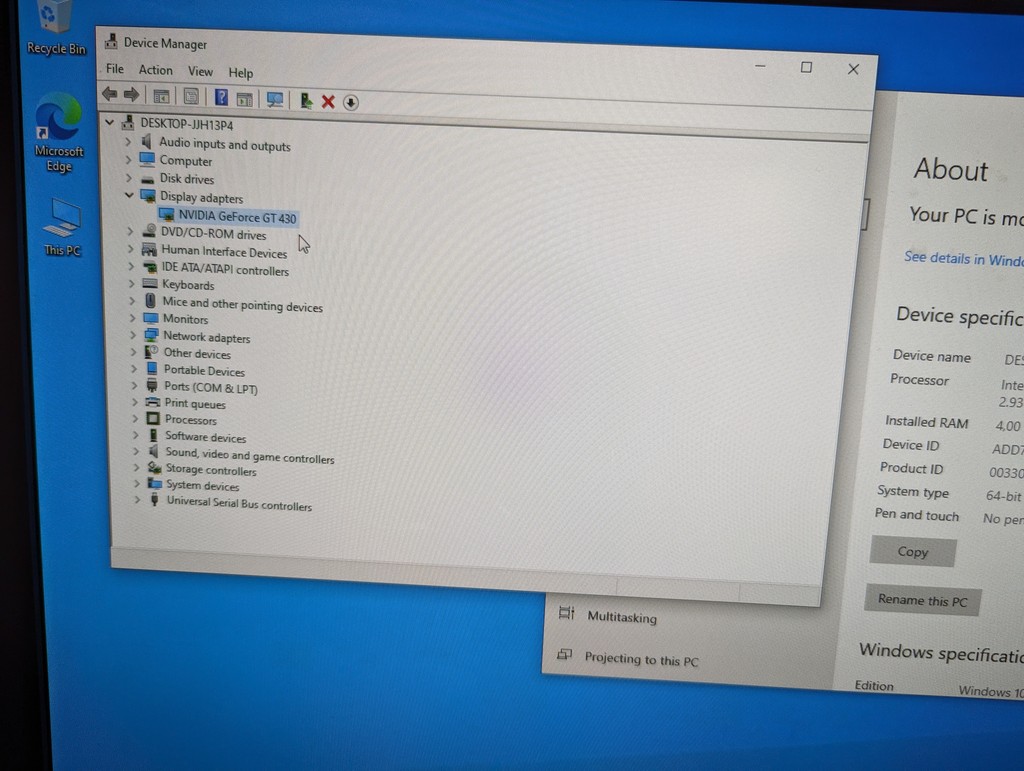1024x771 pixels.
Task: Collapse the DESKTOP-JJH13P4 root node
Action: point(110,122)
